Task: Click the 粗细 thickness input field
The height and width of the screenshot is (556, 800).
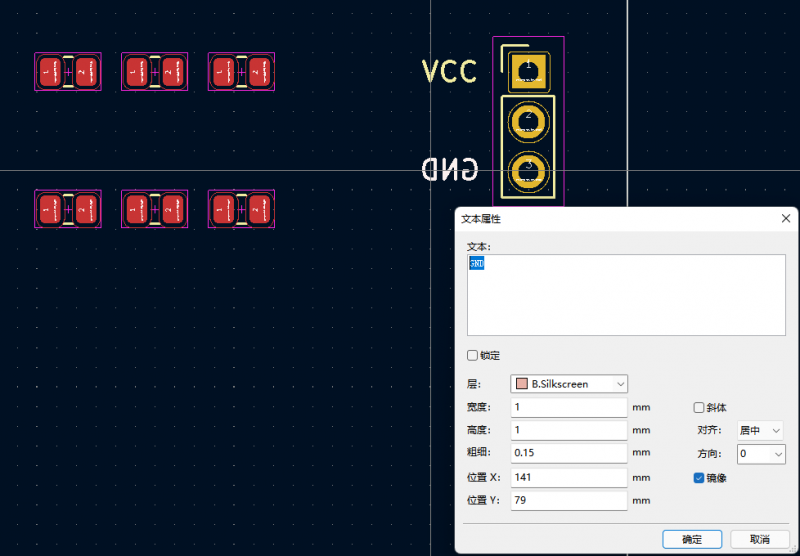Action: (569, 453)
